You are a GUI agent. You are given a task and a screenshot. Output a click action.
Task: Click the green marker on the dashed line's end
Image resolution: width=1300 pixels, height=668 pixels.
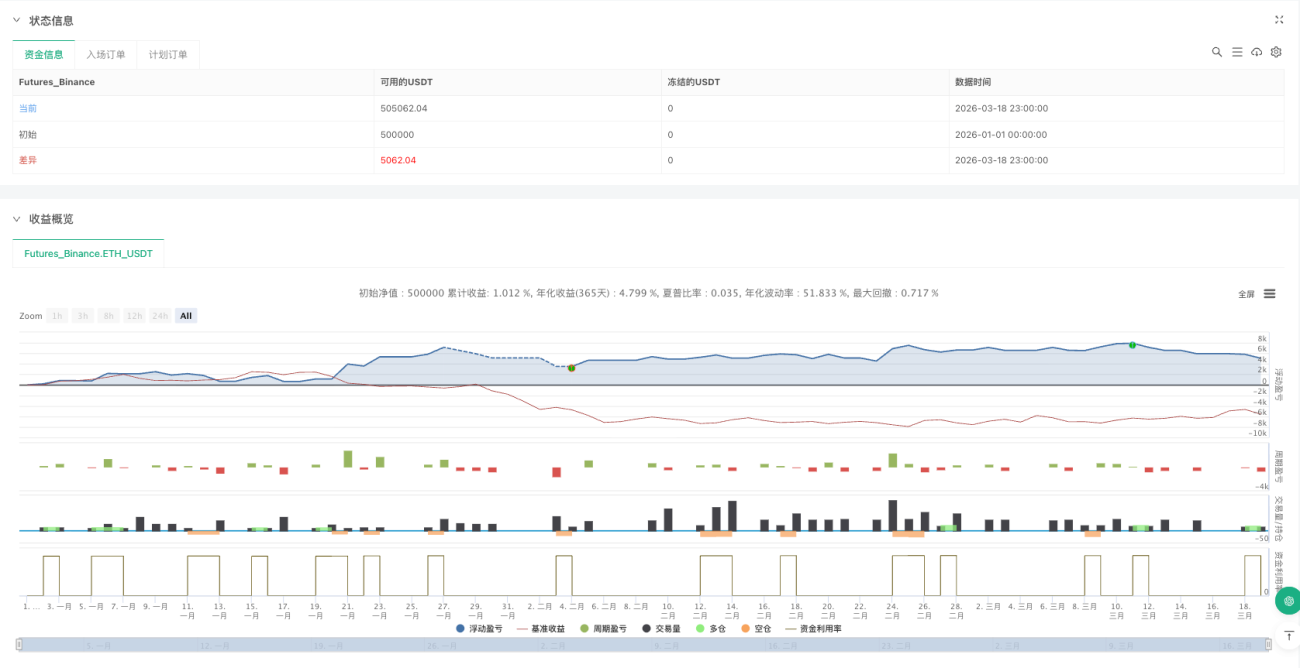click(571, 368)
